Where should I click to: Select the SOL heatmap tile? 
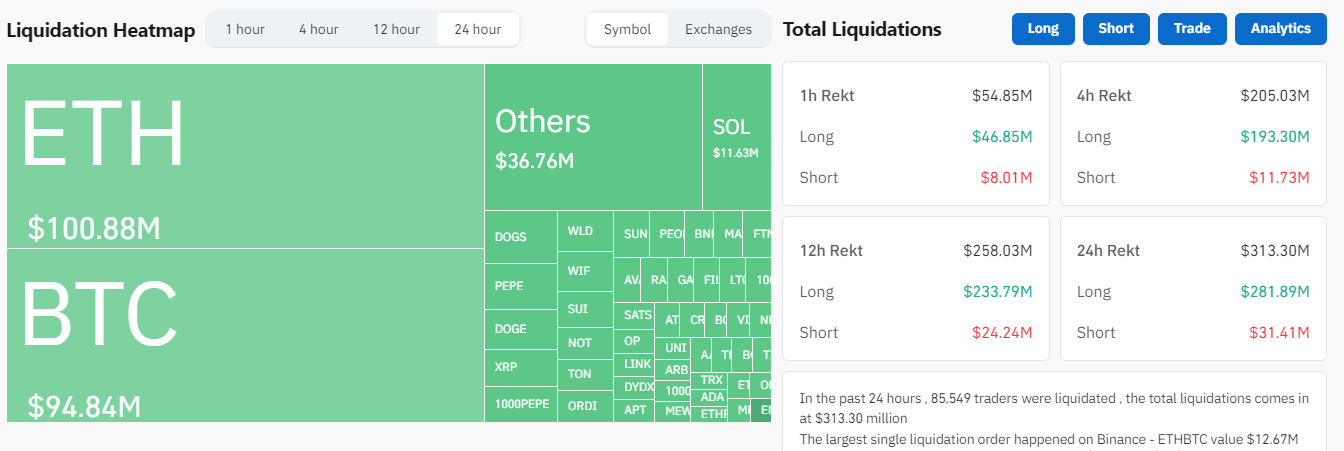click(x=736, y=137)
